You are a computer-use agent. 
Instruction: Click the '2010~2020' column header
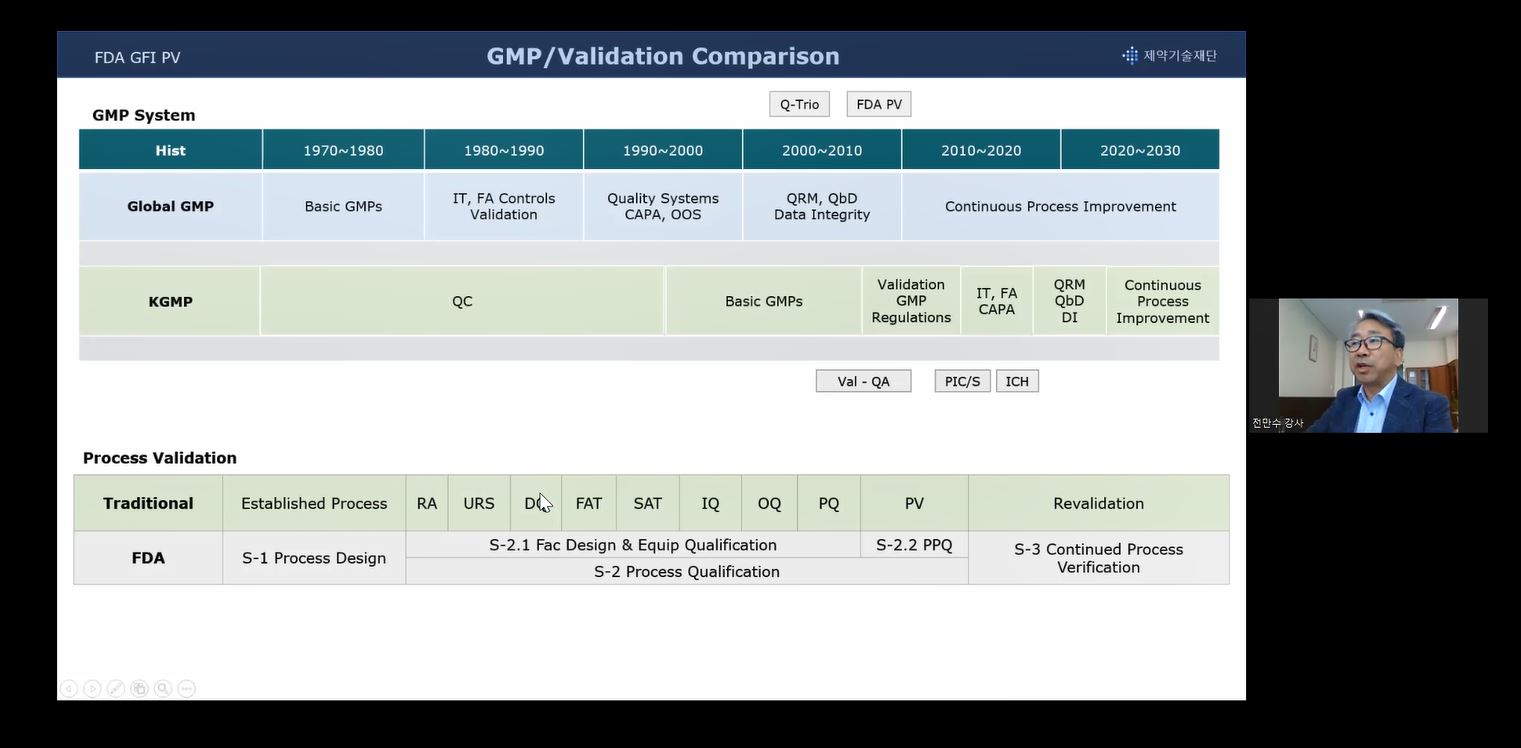point(981,150)
